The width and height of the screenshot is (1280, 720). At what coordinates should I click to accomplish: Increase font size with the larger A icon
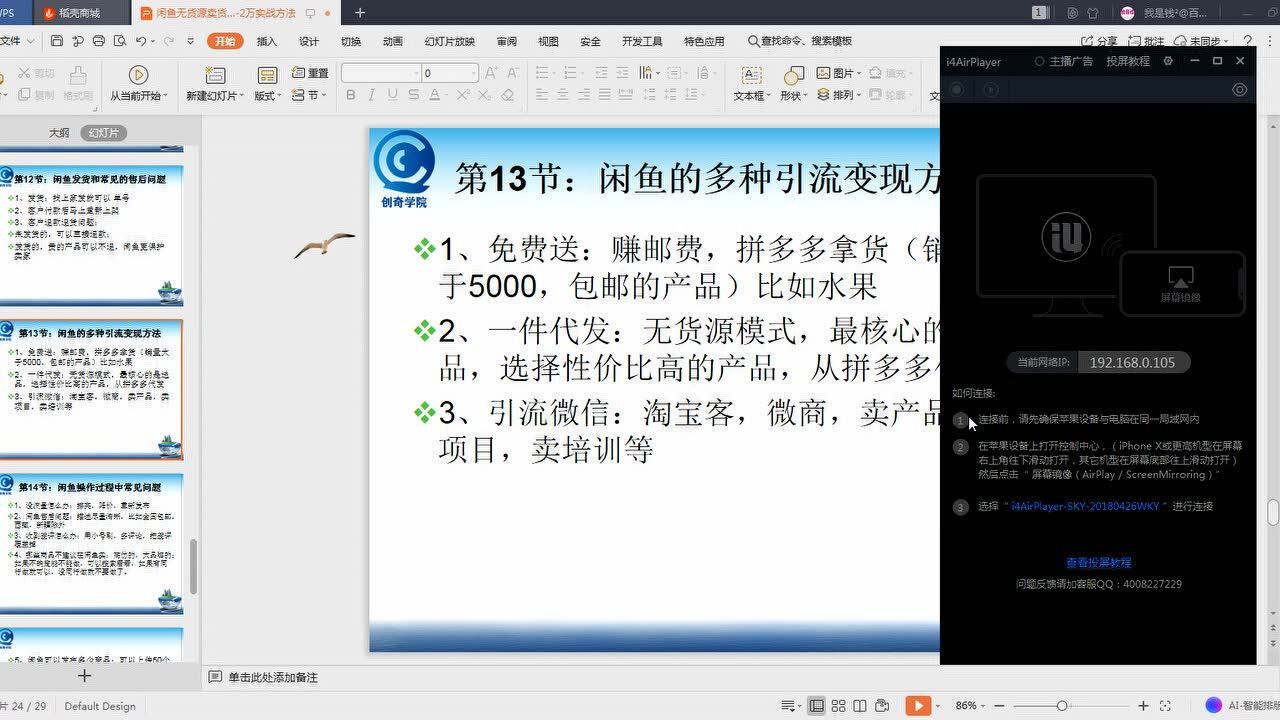[x=491, y=73]
